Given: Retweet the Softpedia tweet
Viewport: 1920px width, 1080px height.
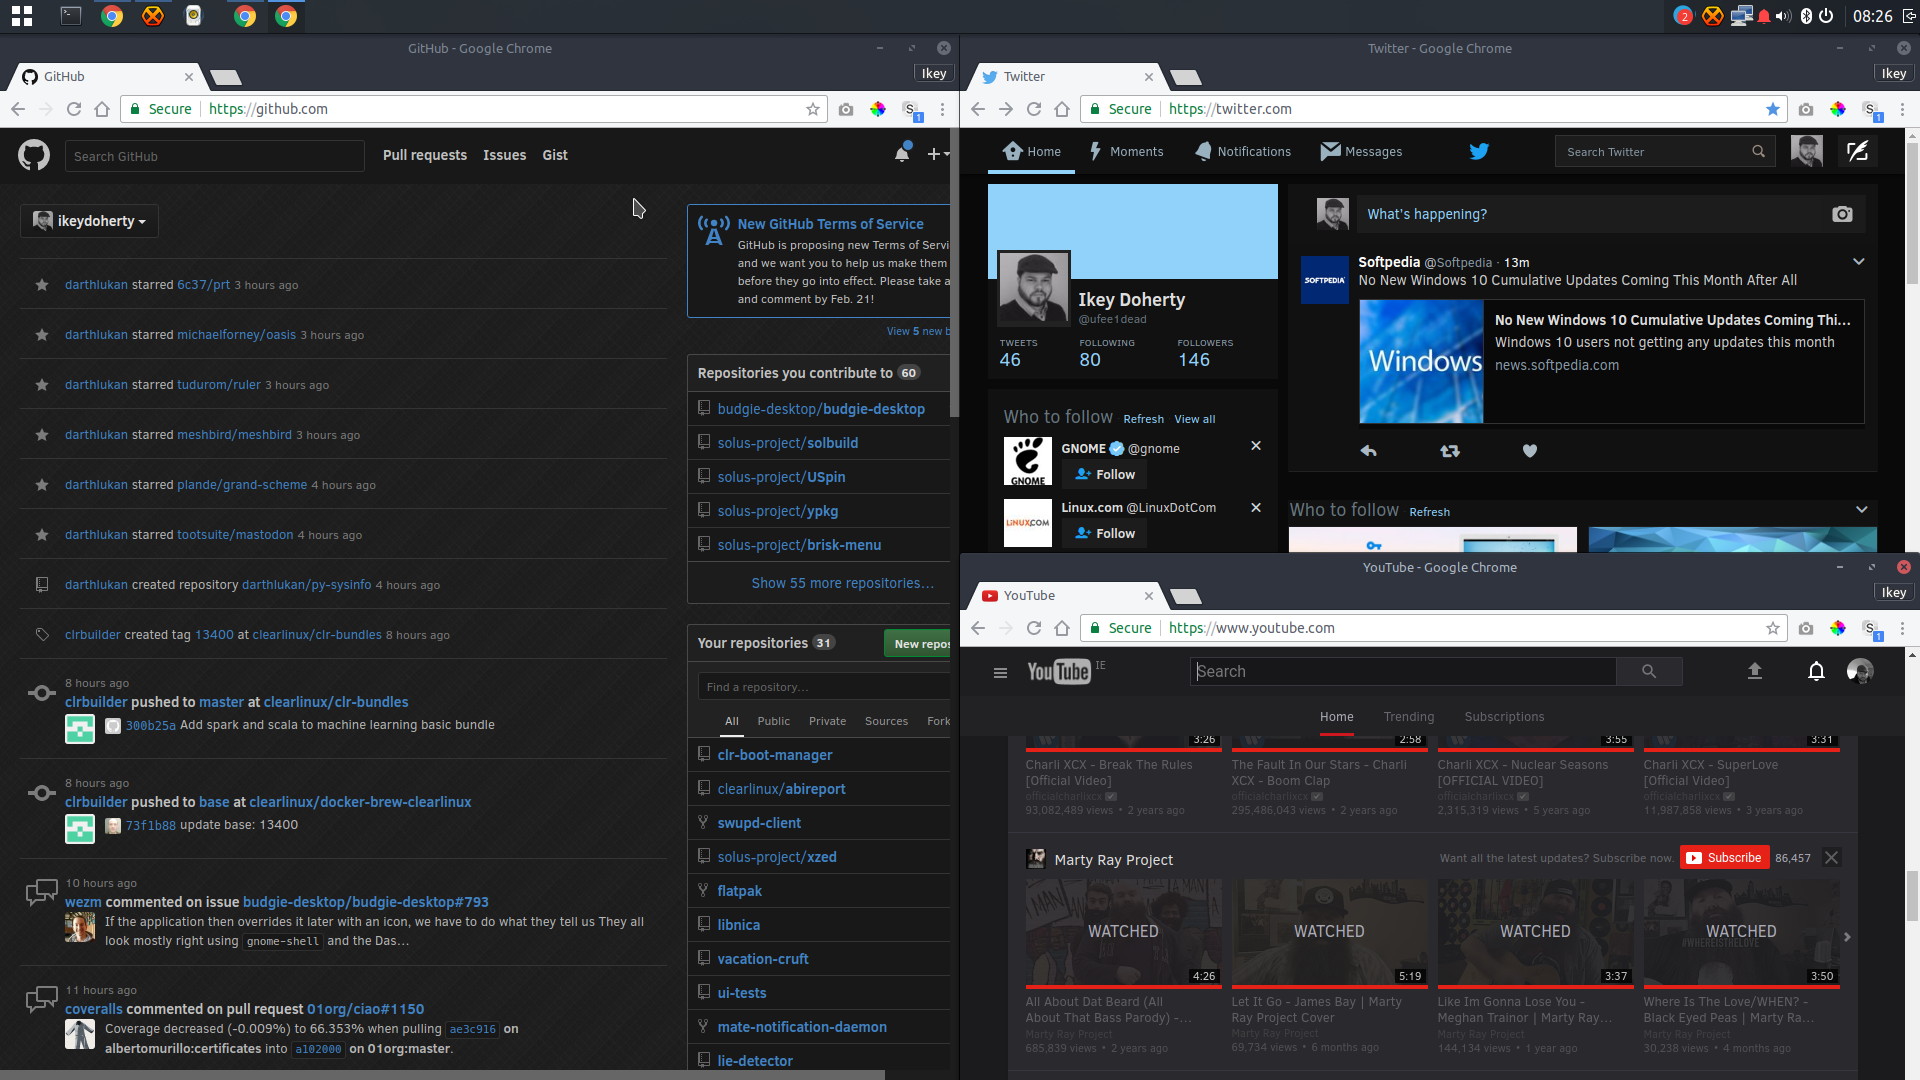Looking at the screenshot, I should click(1449, 451).
